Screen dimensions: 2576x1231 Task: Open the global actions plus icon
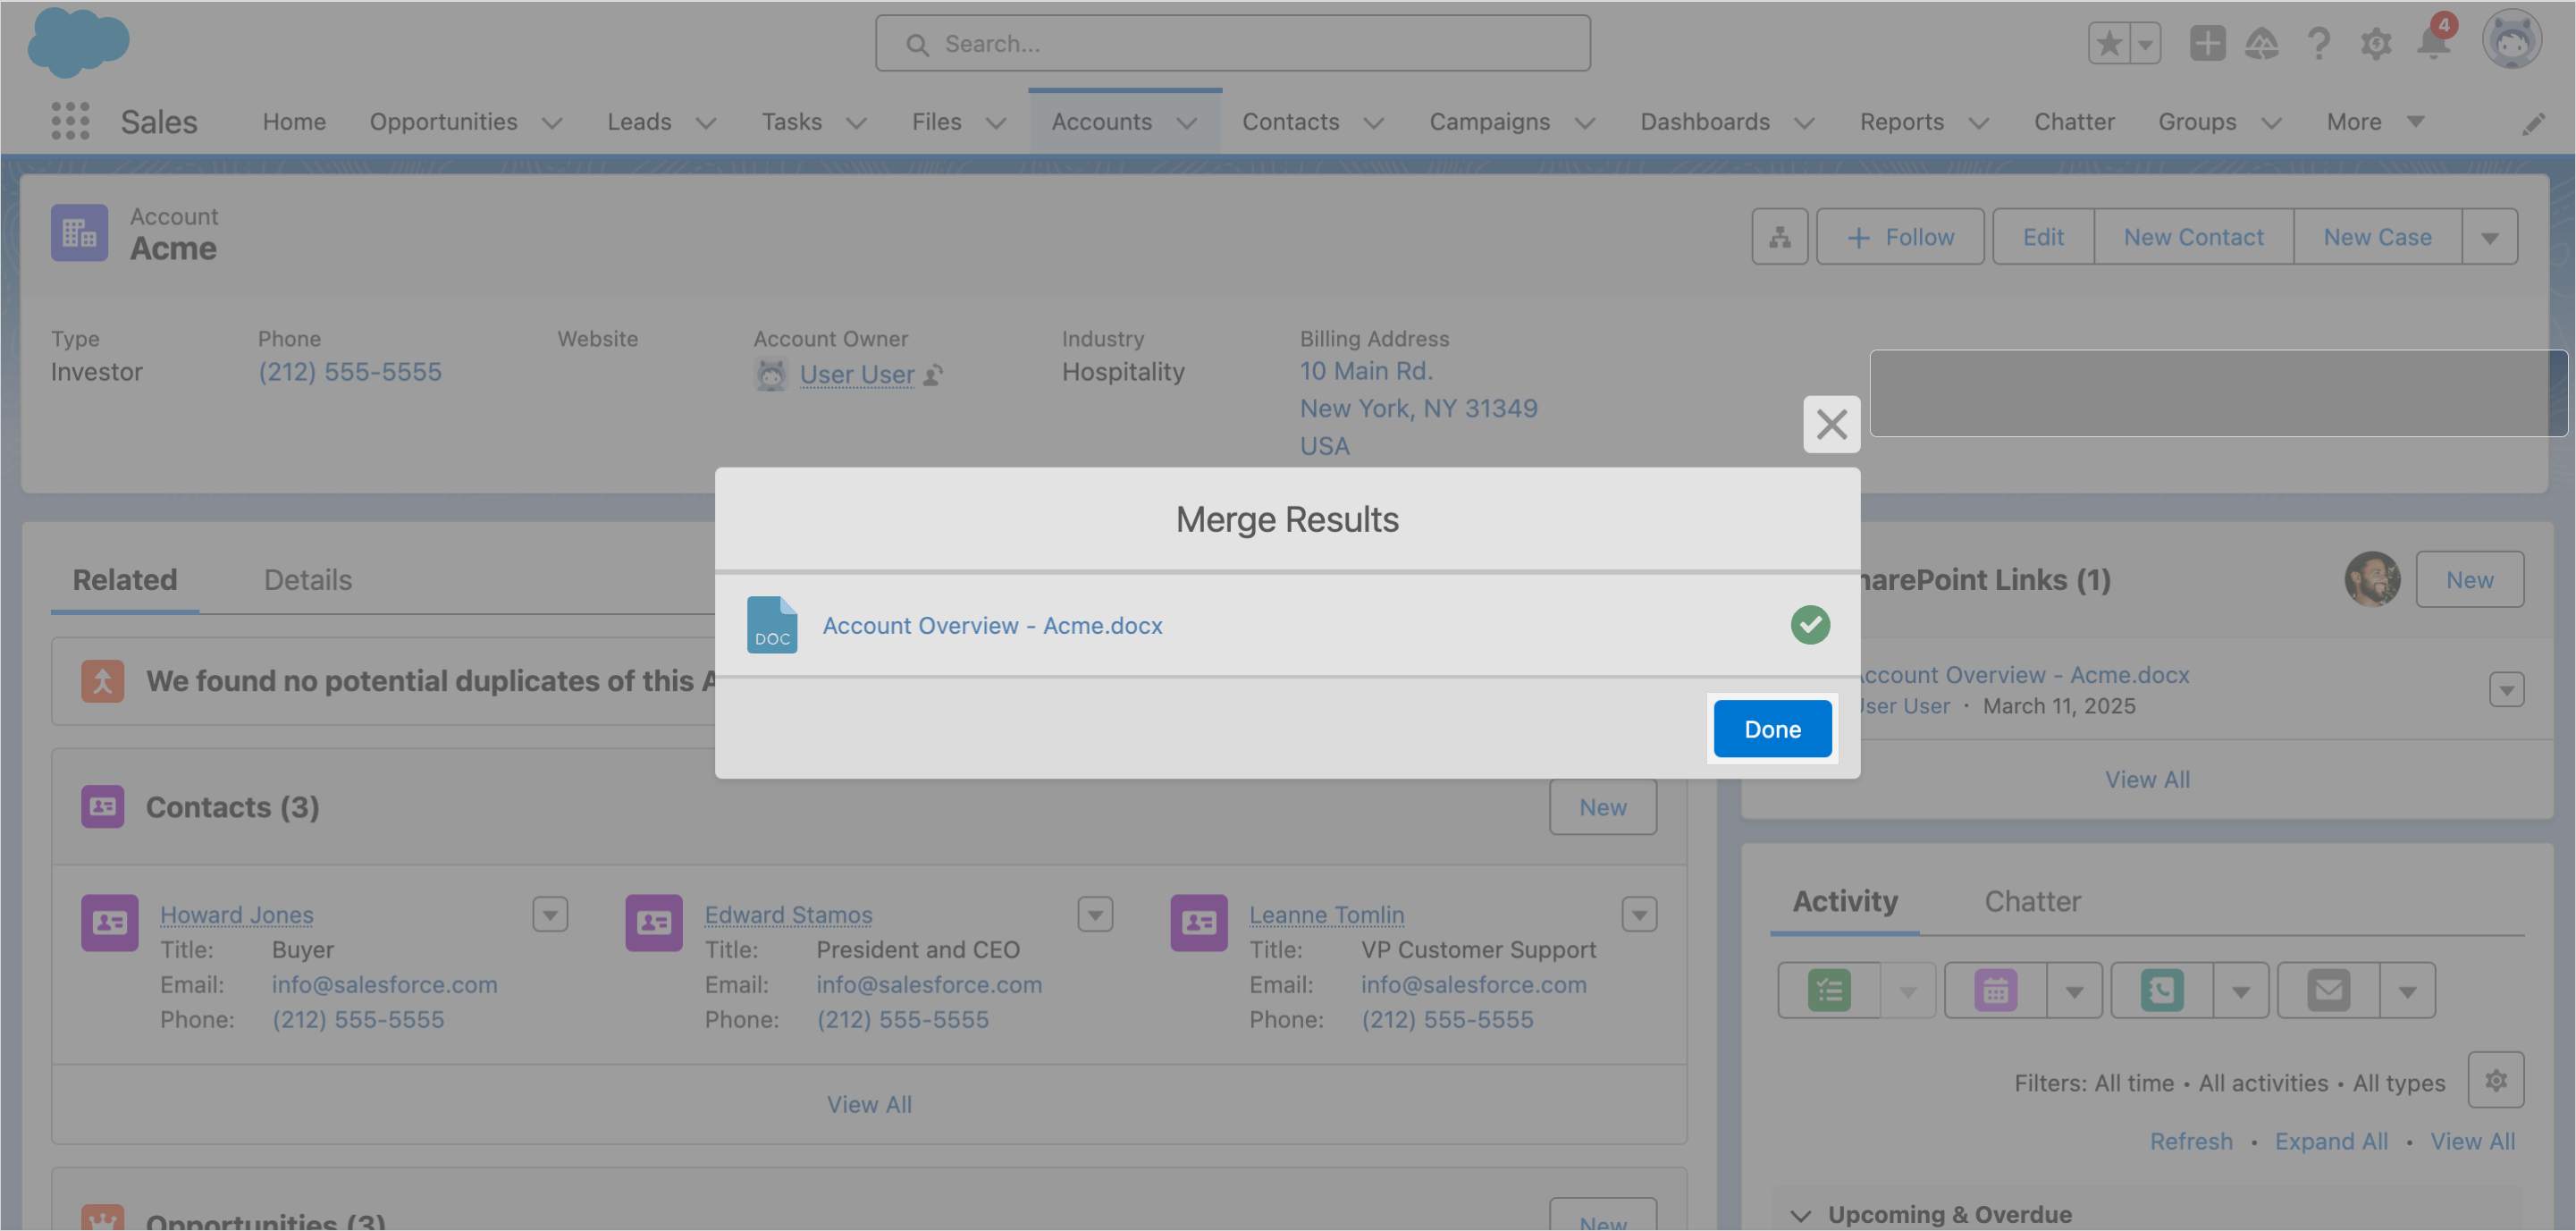tap(2208, 43)
